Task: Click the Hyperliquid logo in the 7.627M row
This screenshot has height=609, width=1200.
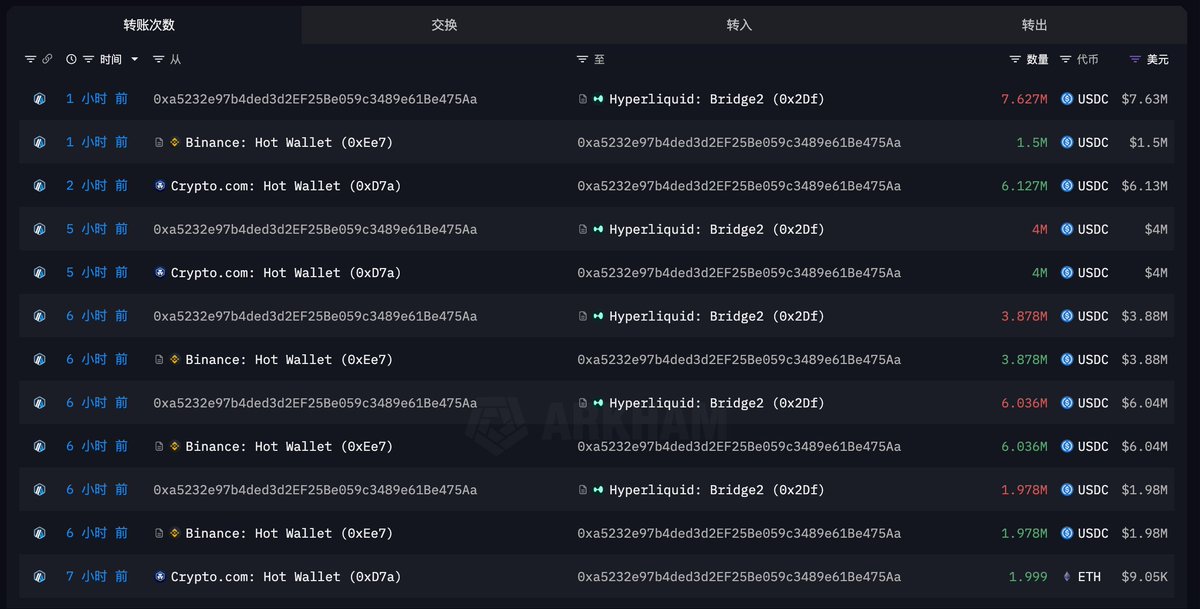Action: (x=599, y=99)
